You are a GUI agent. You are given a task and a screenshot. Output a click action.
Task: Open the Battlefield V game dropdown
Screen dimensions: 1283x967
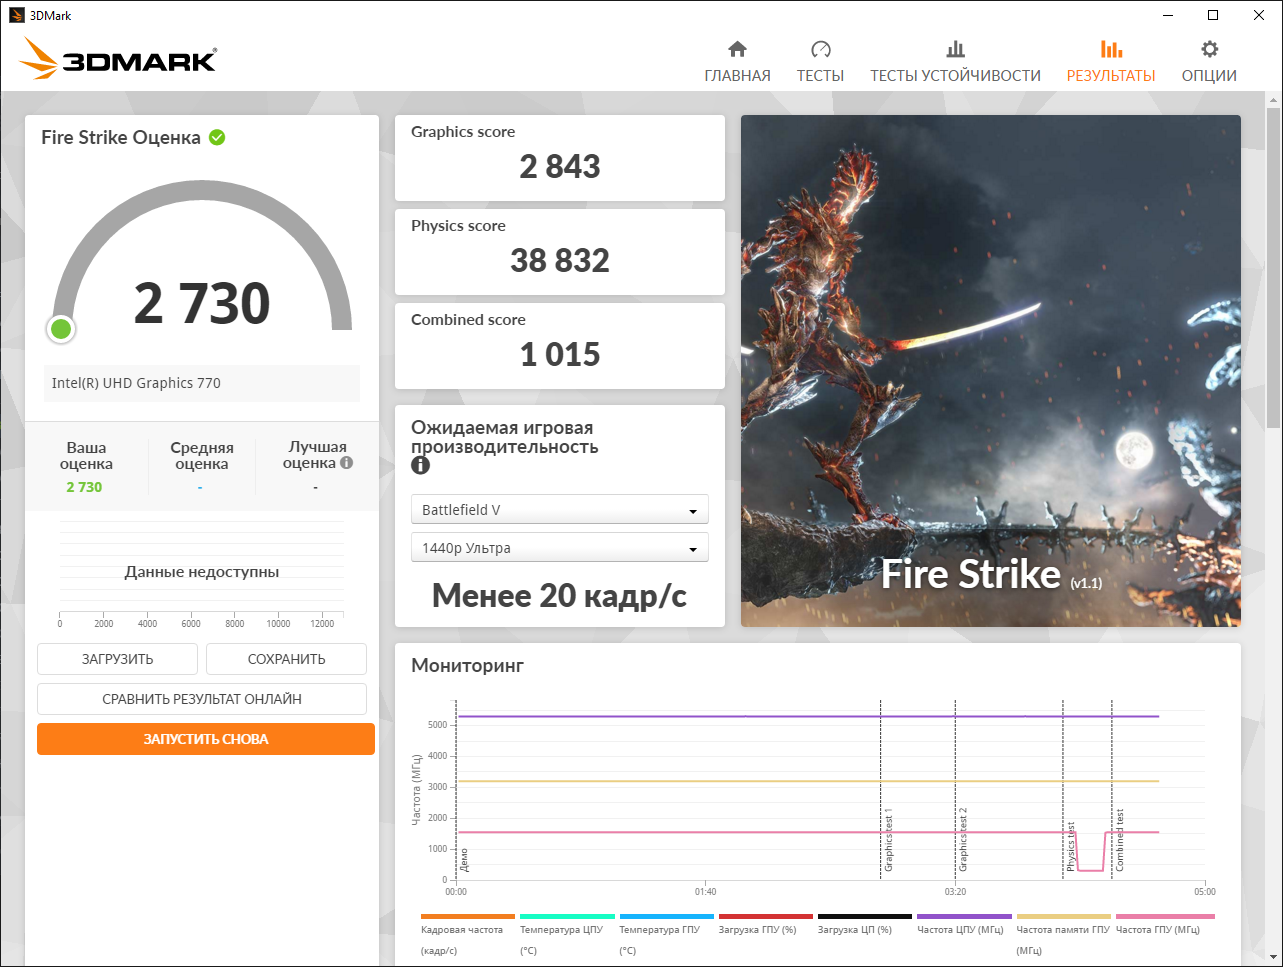[560, 509]
